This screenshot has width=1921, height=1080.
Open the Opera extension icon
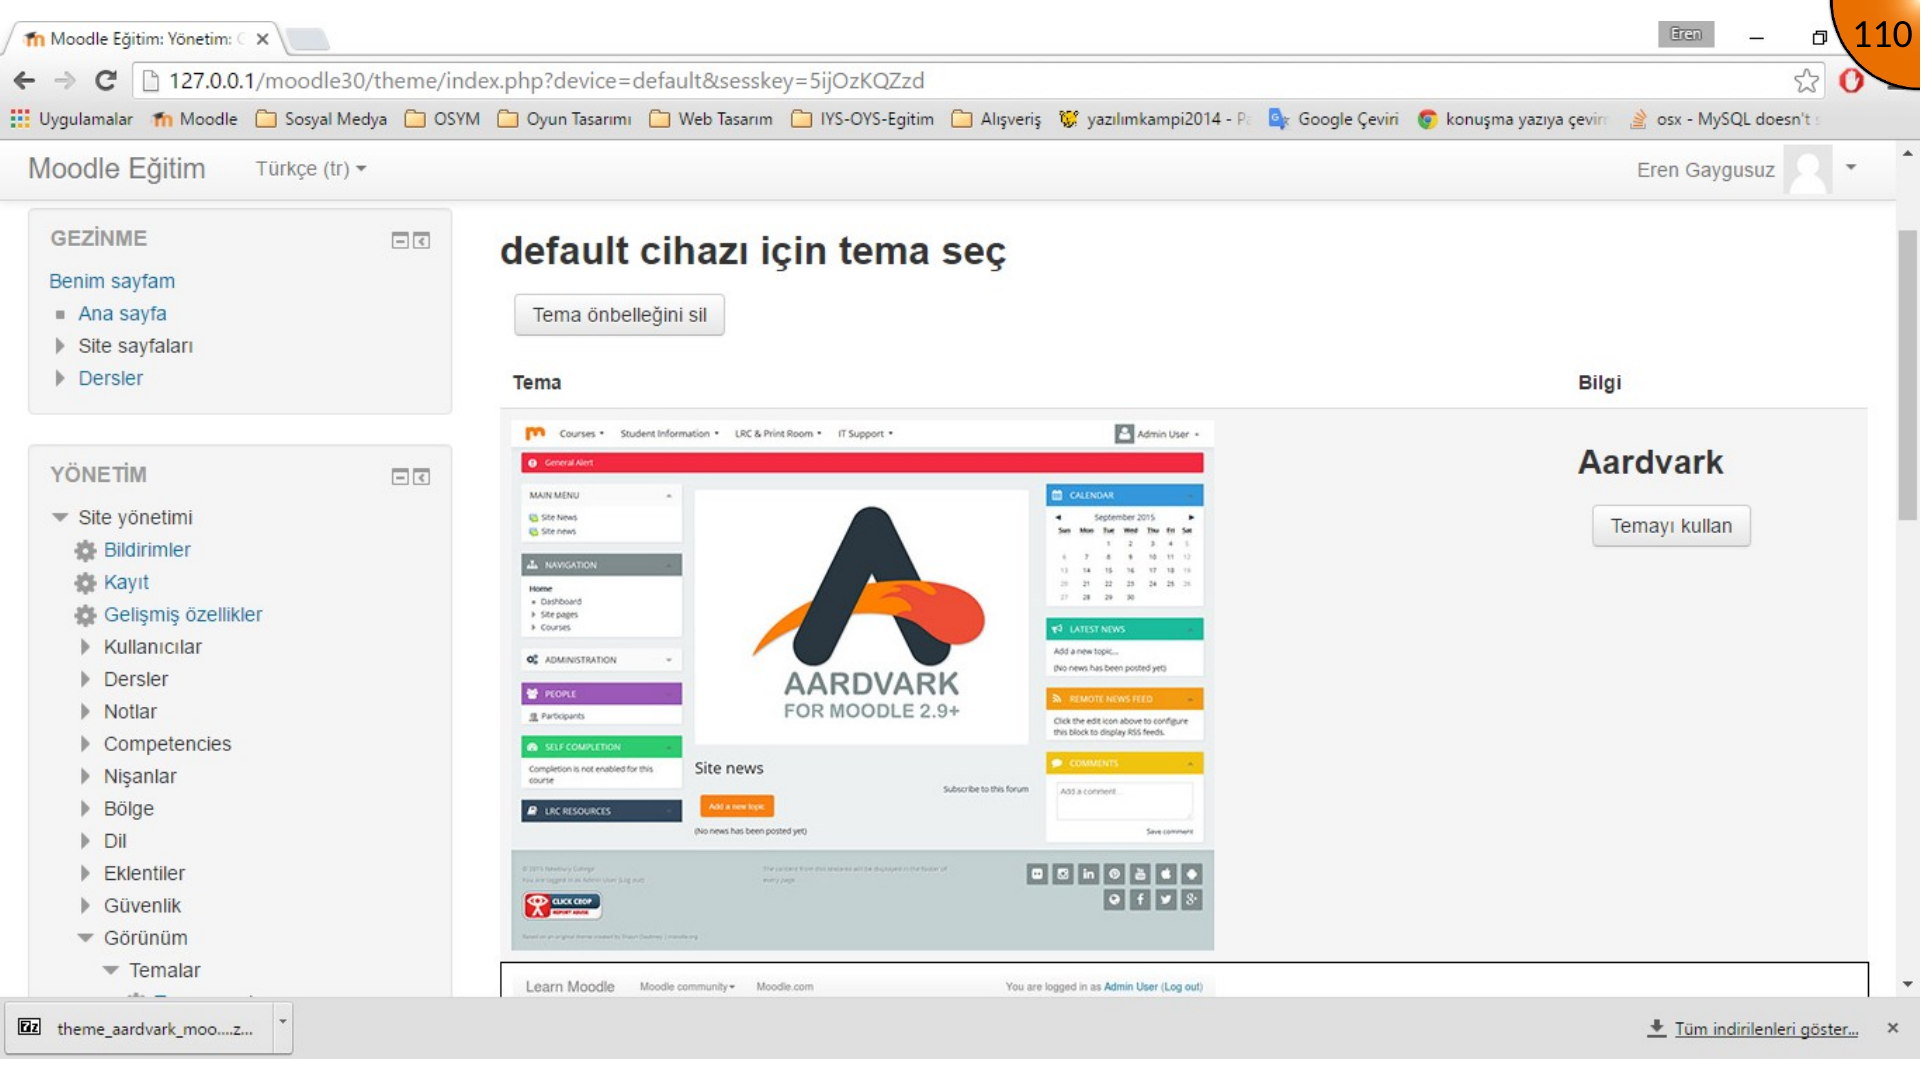pyautogui.click(x=1851, y=81)
